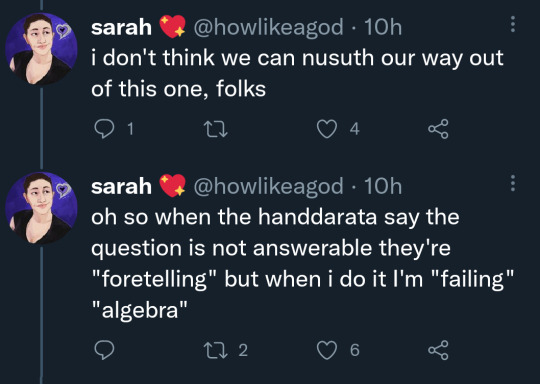Share the handdarata tweet
The height and width of the screenshot is (384, 540).
[438, 350]
